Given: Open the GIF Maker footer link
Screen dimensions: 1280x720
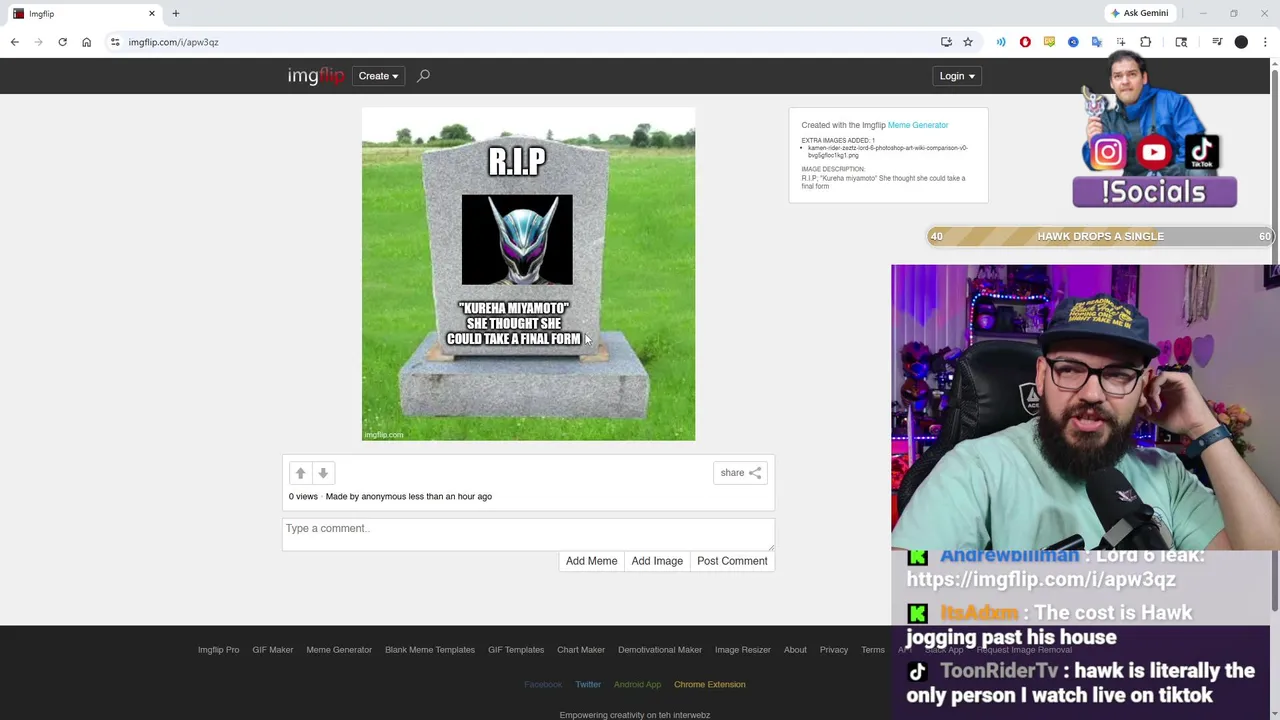Looking at the screenshot, I should coord(272,650).
